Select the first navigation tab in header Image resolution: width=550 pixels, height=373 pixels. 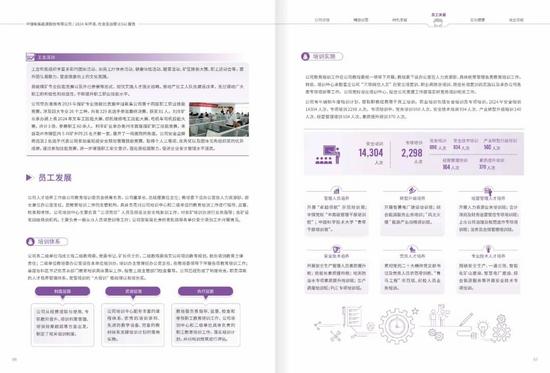[322, 20]
